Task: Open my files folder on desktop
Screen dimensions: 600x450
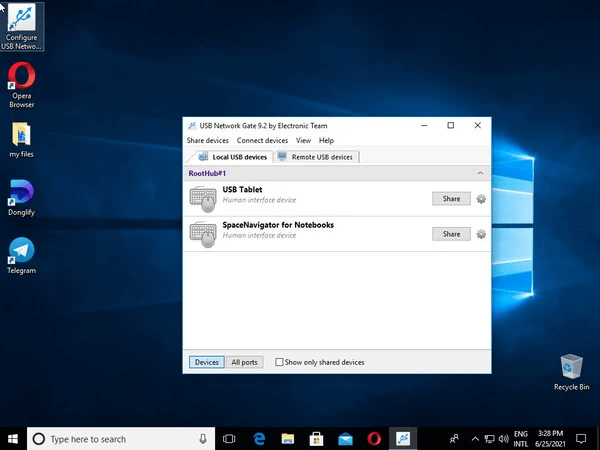Action: point(22,135)
